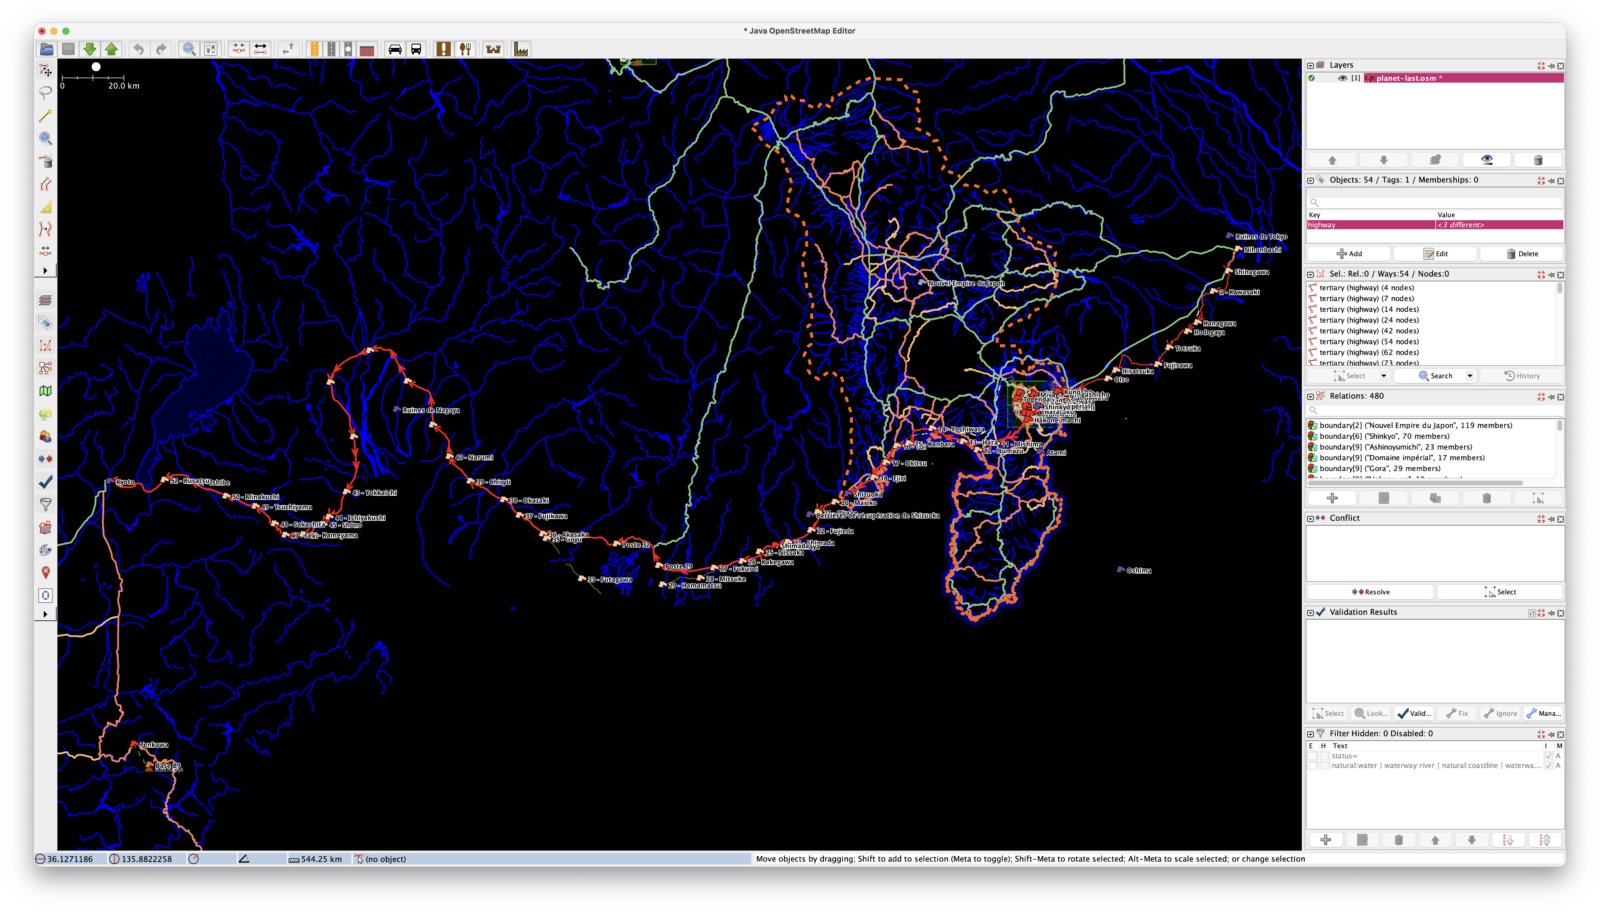Viewport: 1600px width, 911px height.
Task: Open Map Paint Styles via the map icon
Action: [44, 392]
